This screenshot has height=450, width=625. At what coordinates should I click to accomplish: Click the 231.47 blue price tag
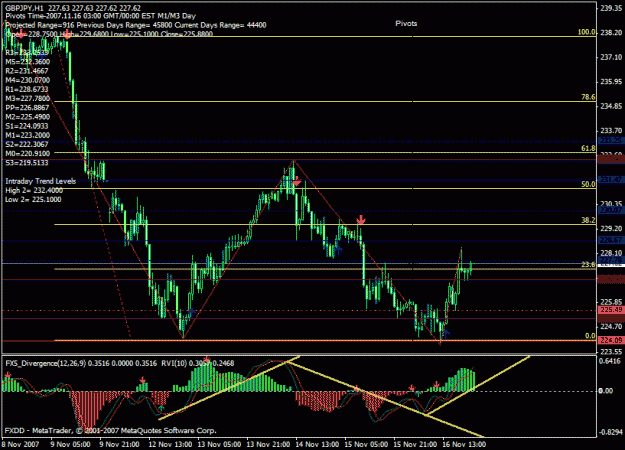point(611,180)
